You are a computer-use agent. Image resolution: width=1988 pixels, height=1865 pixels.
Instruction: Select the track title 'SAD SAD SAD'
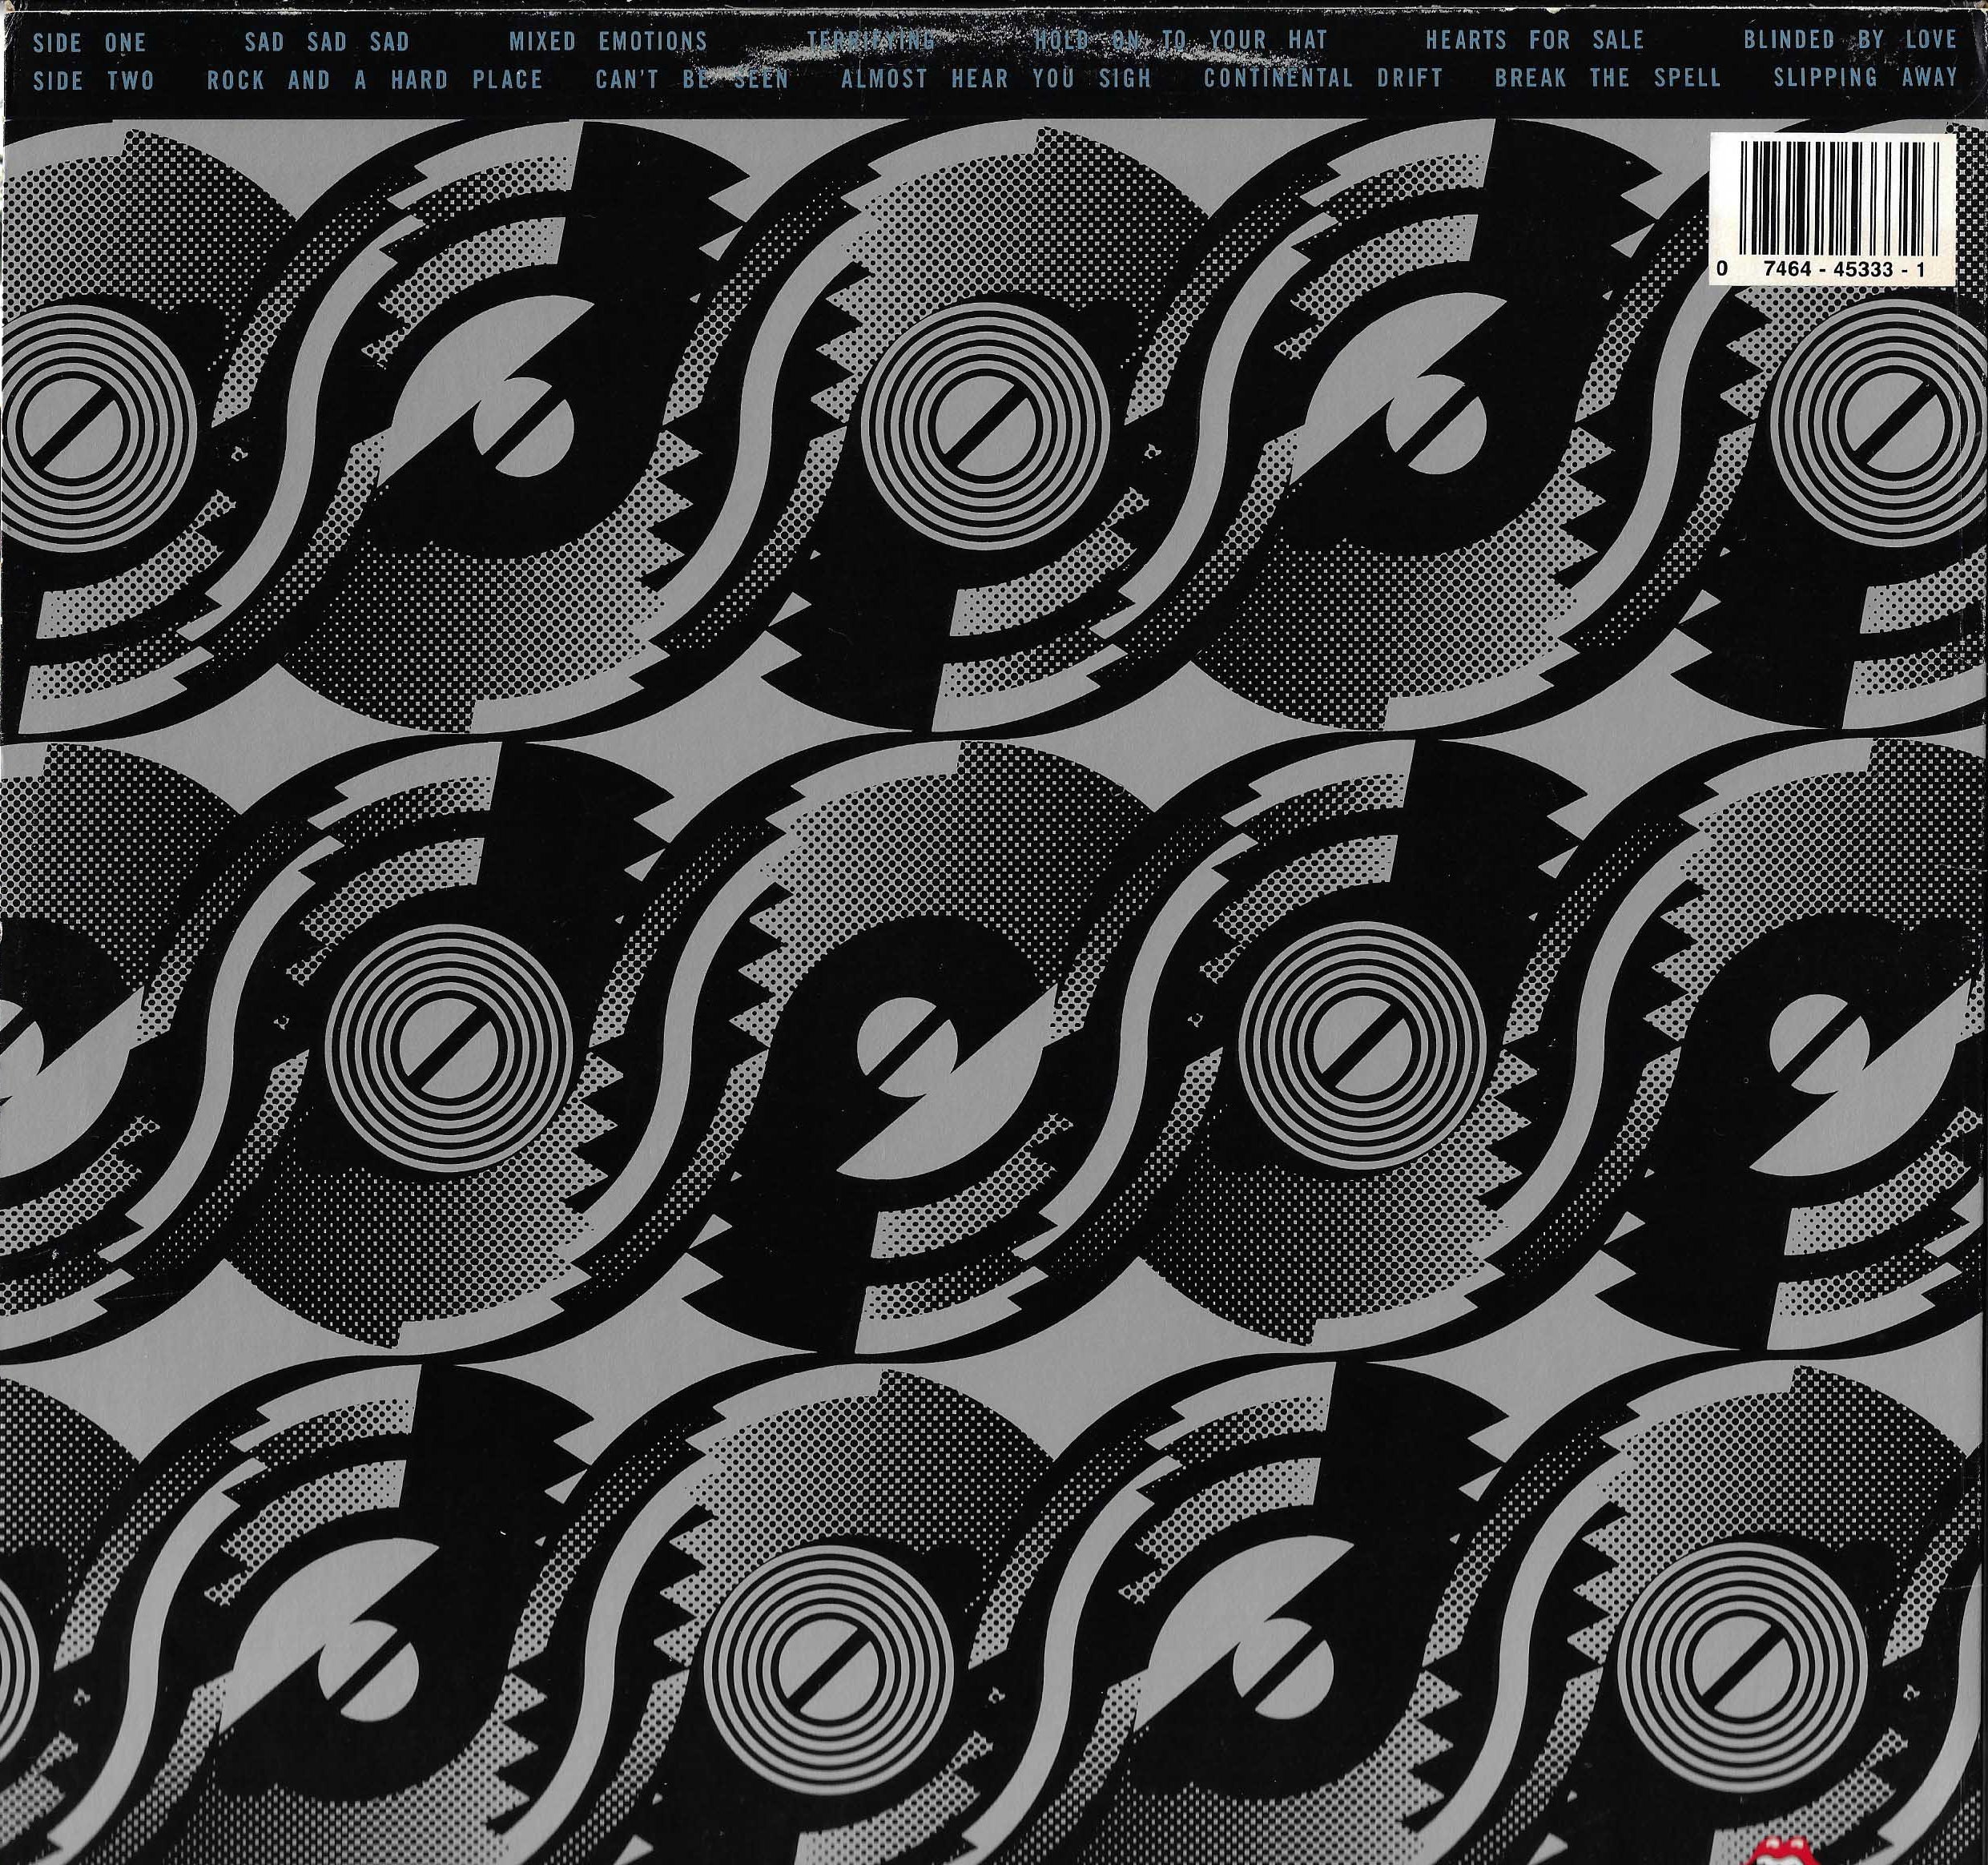click(327, 42)
